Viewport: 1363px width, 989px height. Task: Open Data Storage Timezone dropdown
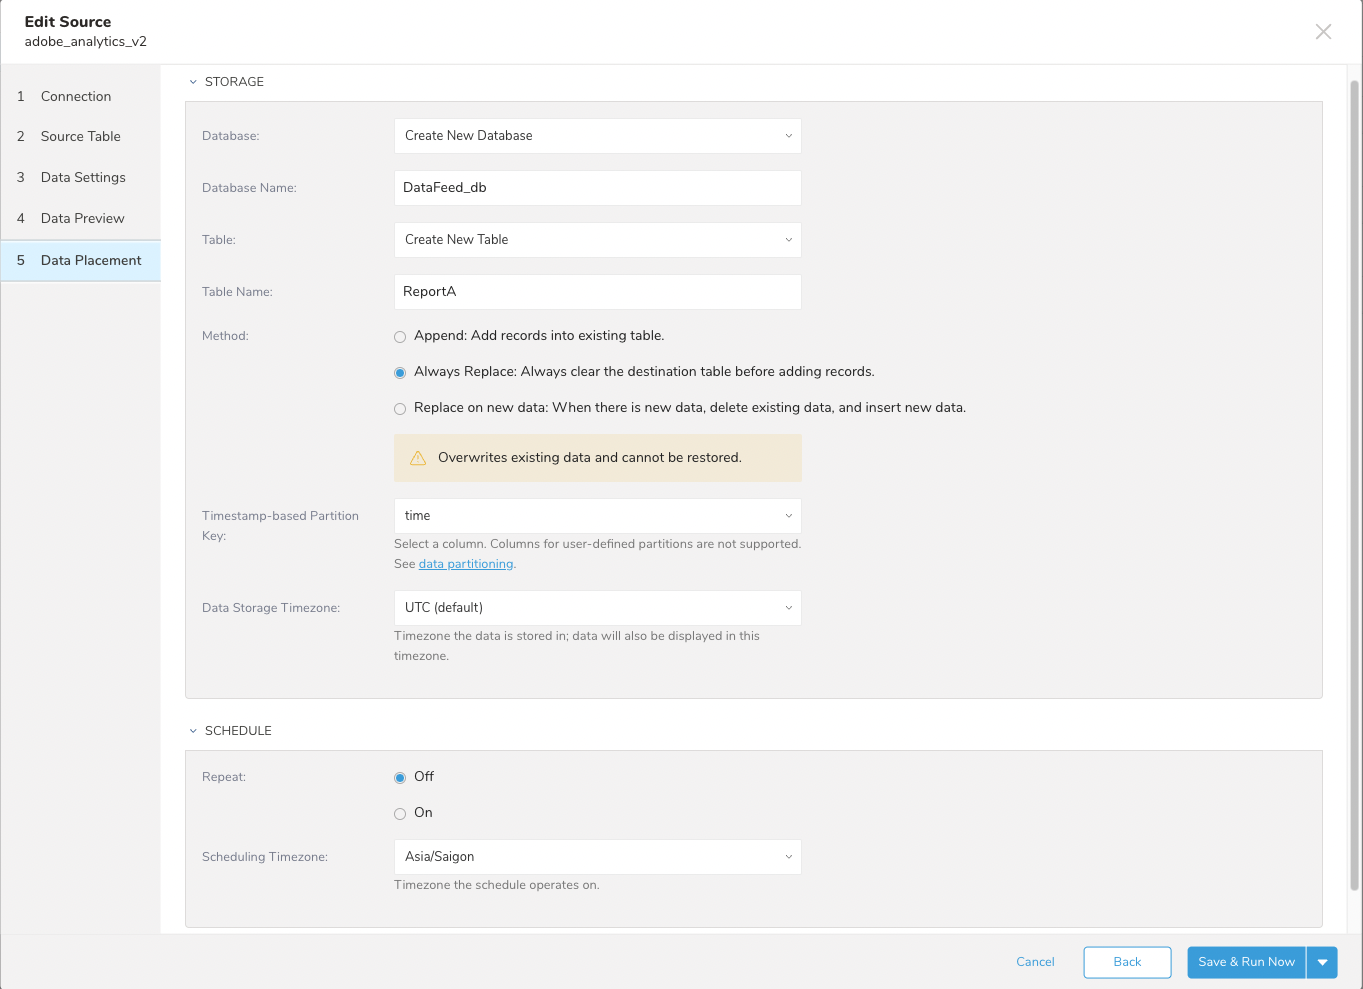coord(597,608)
